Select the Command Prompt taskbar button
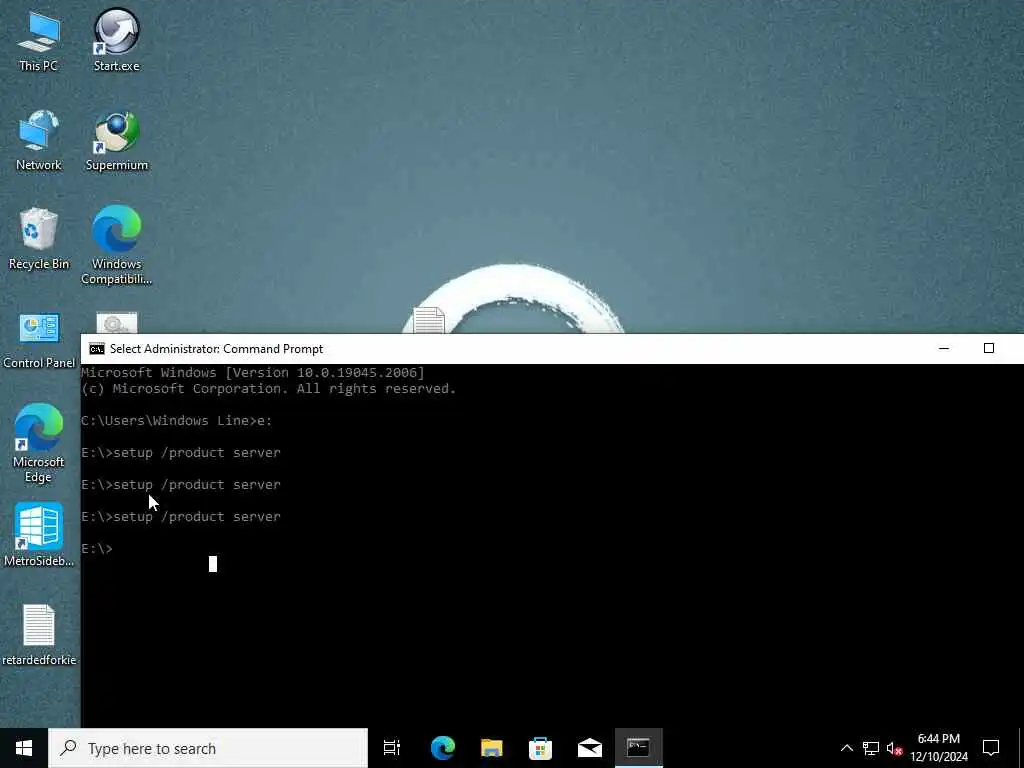Image resolution: width=1024 pixels, height=768 pixels. pos(639,748)
